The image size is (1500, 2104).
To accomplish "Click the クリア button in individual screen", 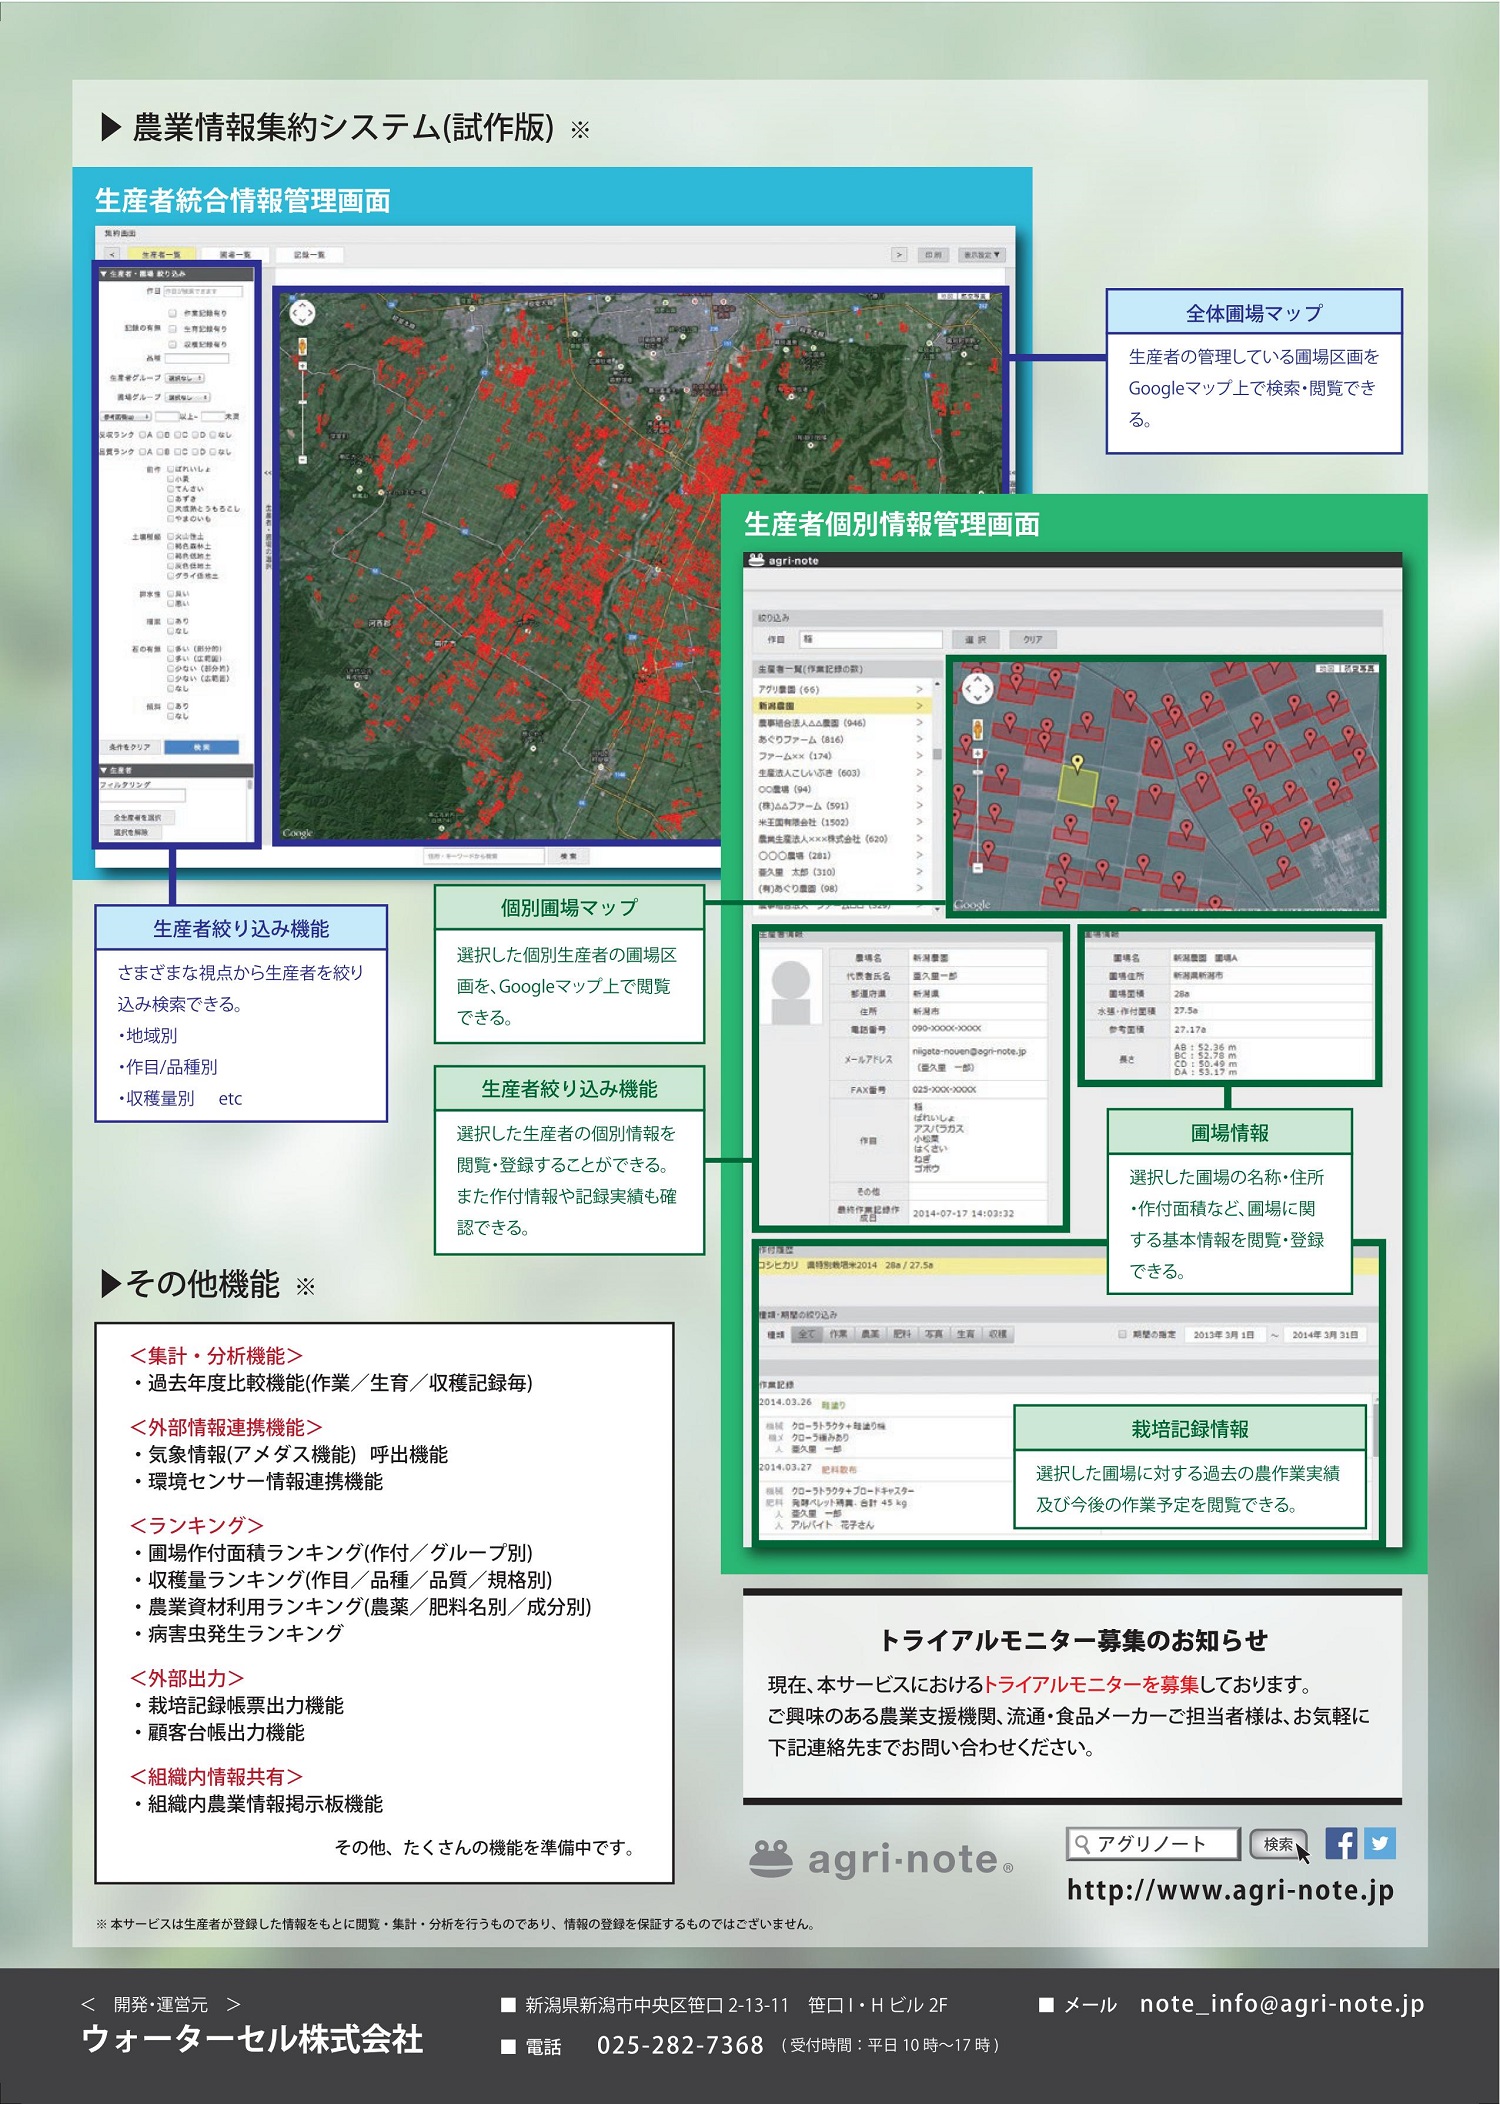I will click(1032, 639).
